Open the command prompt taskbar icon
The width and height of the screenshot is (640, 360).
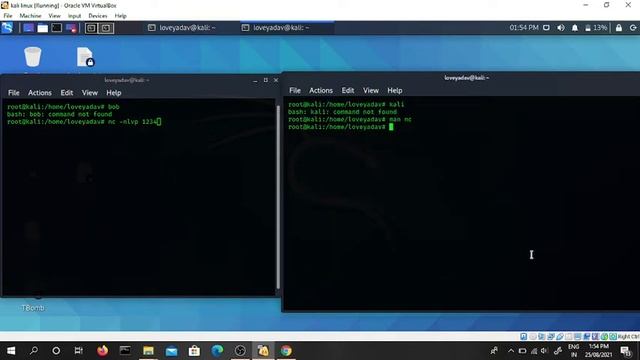click(125, 351)
